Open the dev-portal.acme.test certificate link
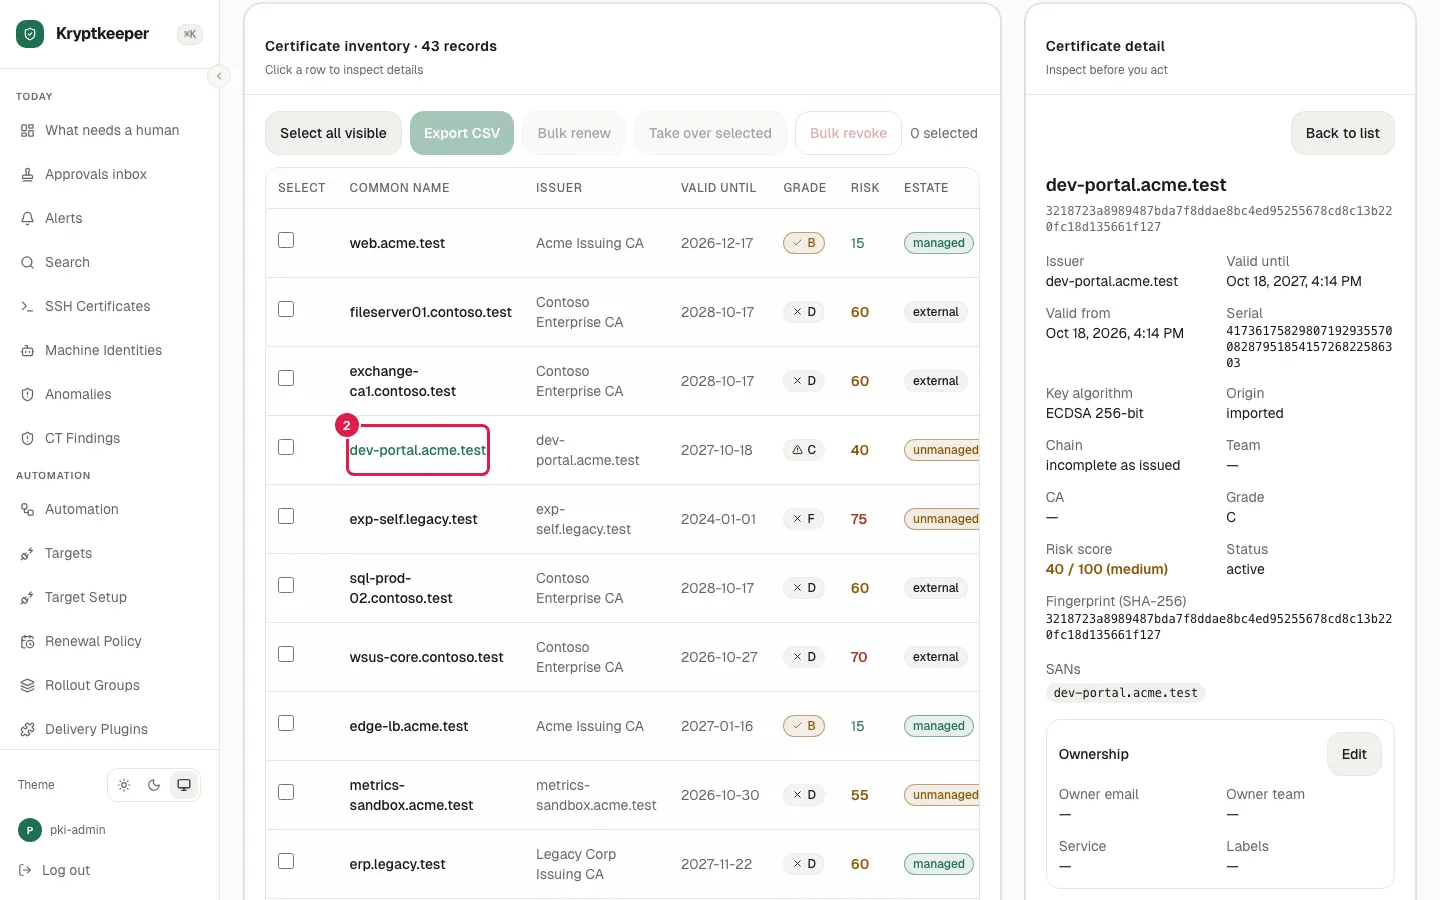The image size is (1440, 900). pyautogui.click(x=418, y=450)
